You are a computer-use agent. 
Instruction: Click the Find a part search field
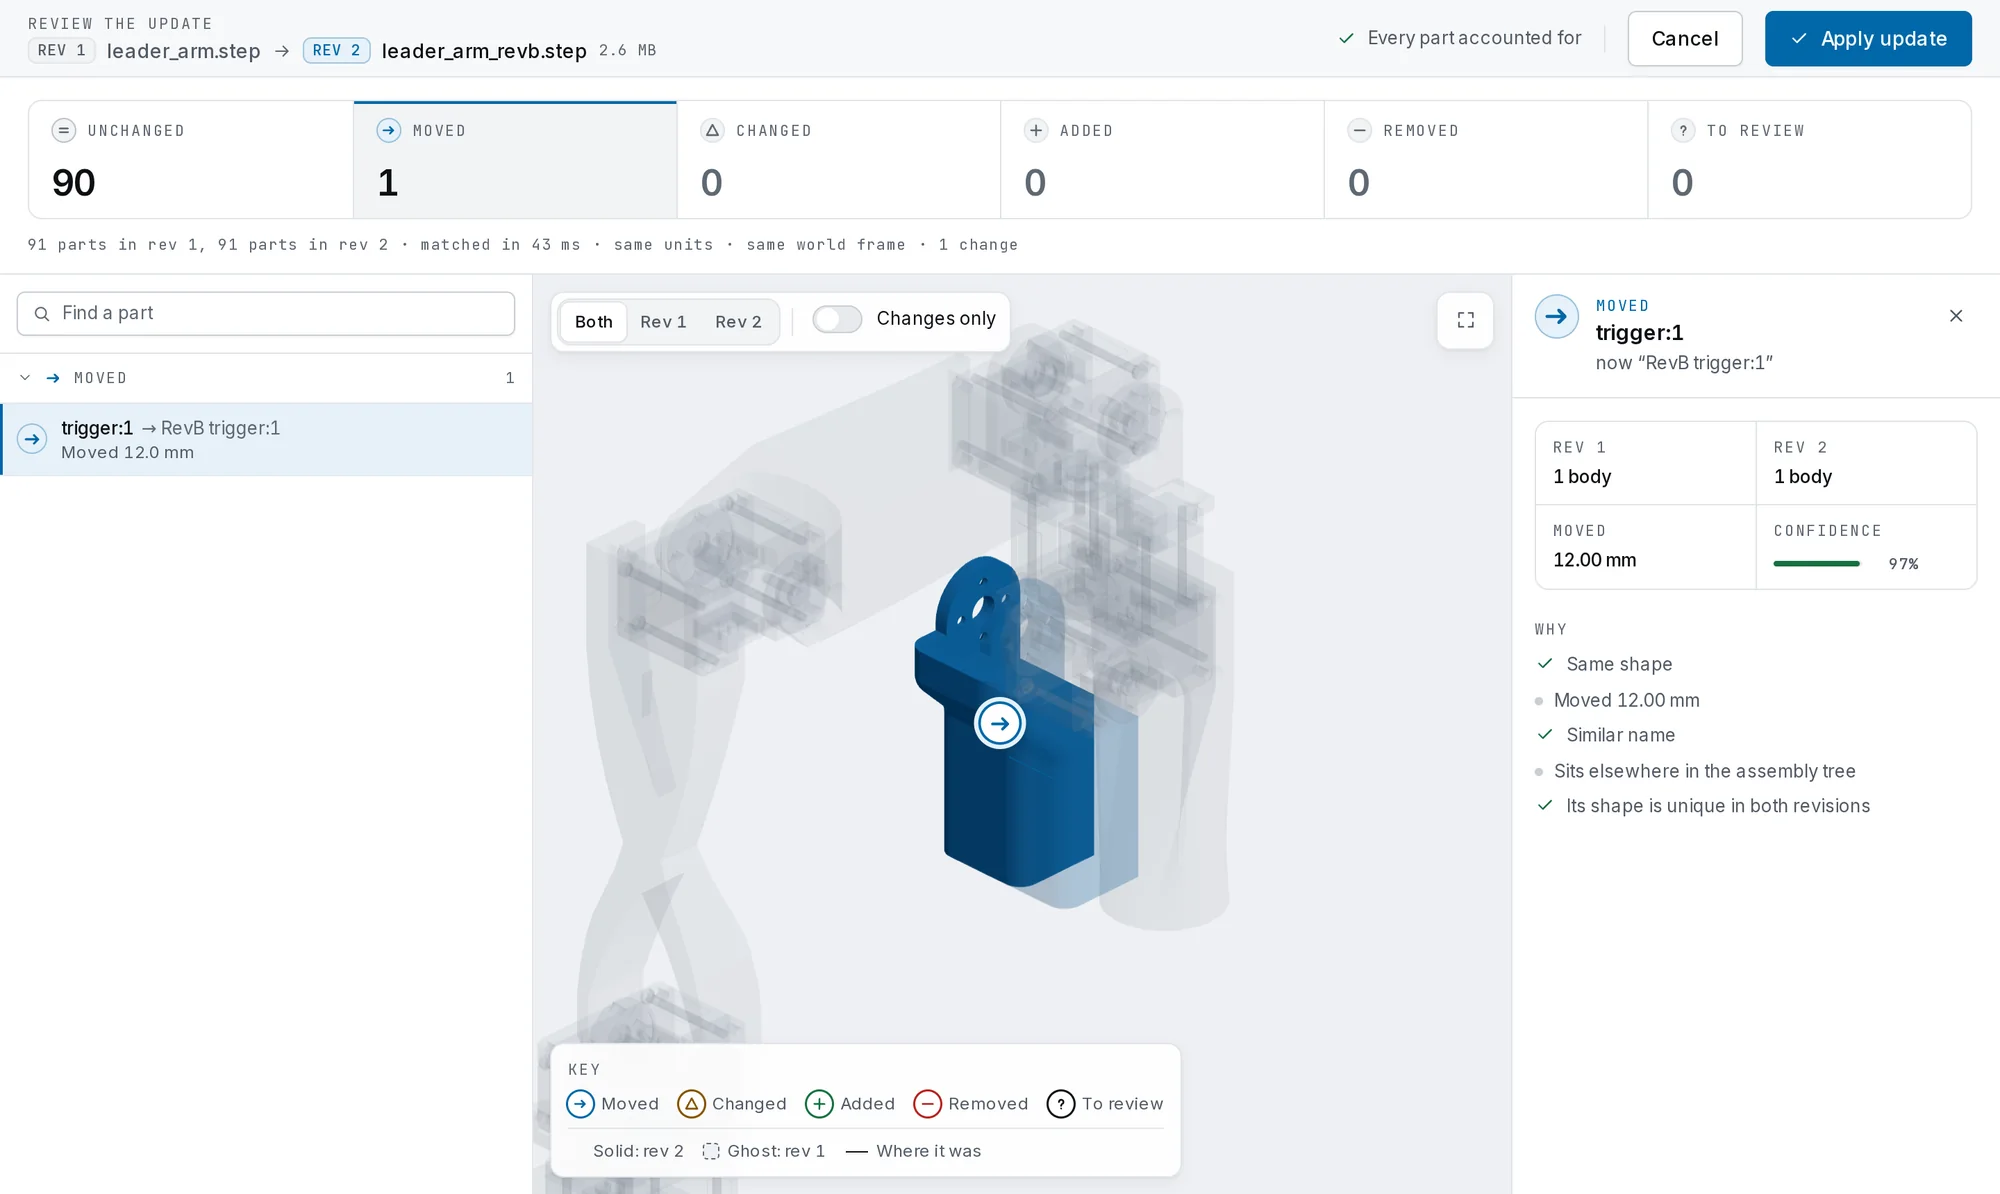tap(266, 314)
